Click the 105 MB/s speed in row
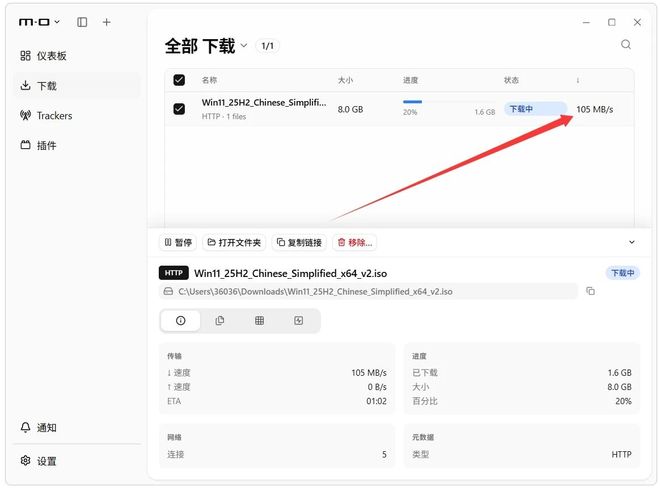 coord(594,109)
